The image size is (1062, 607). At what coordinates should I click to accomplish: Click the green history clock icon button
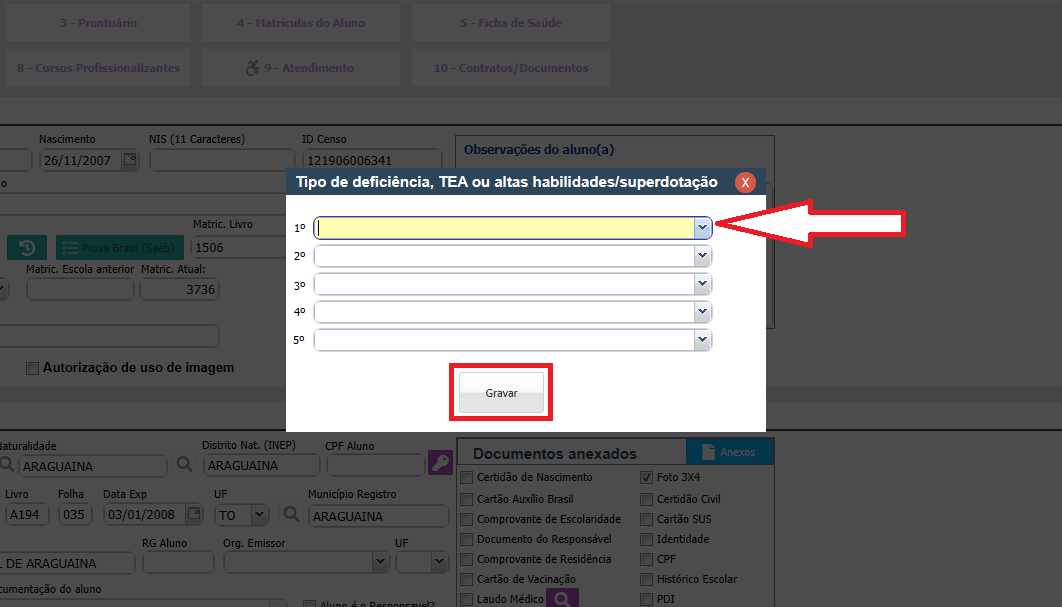(27, 247)
